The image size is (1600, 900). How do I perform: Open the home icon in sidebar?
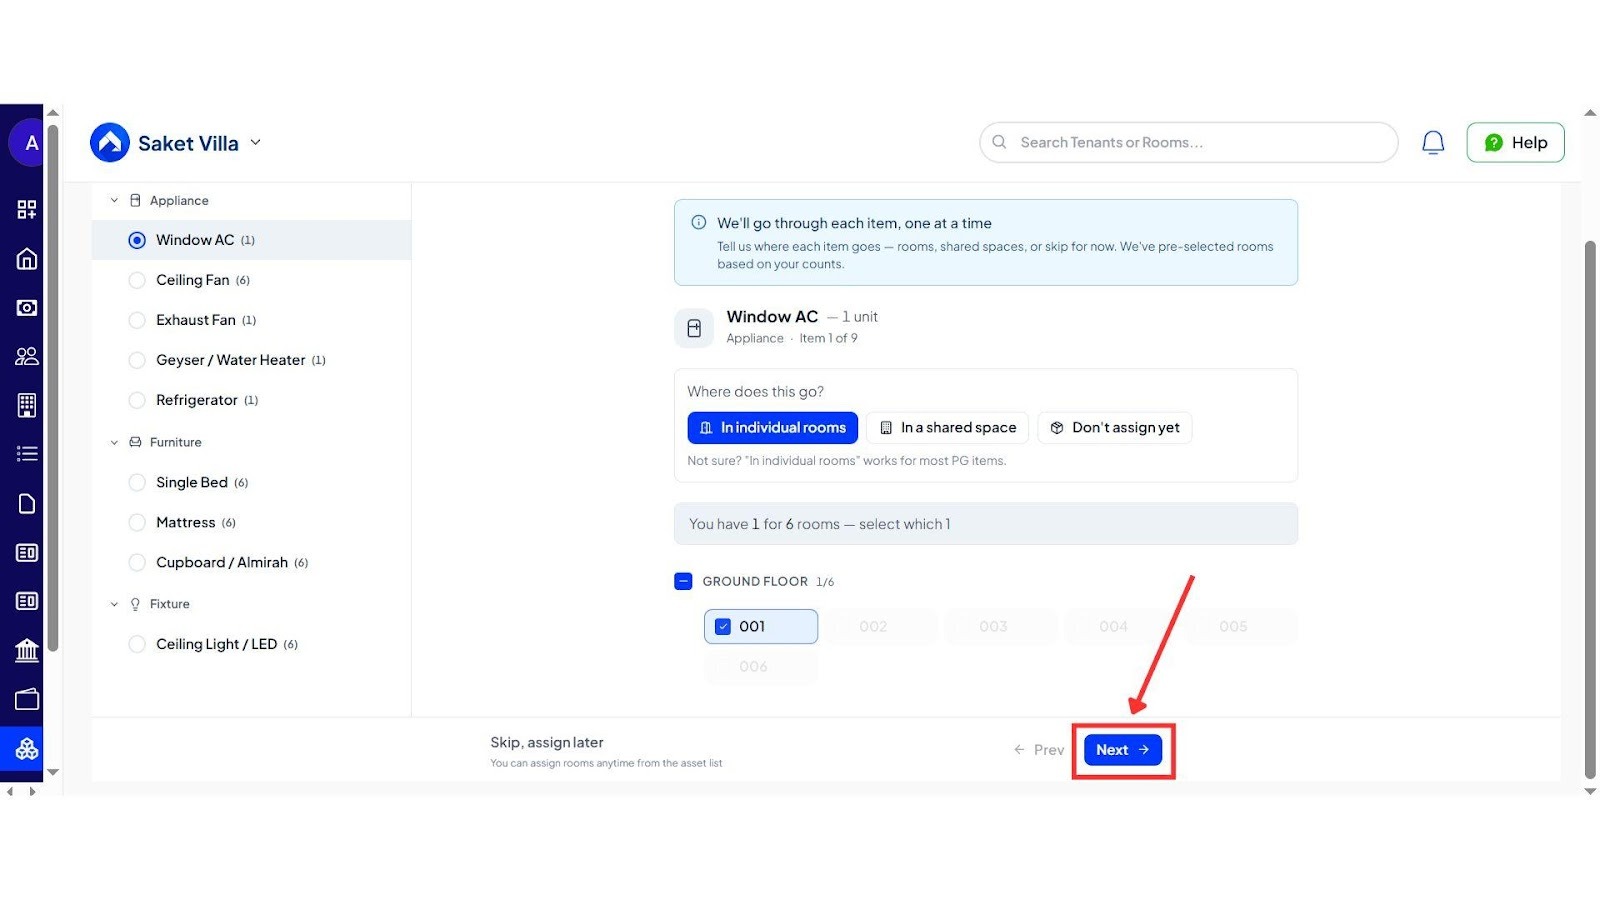coord(27,259)
